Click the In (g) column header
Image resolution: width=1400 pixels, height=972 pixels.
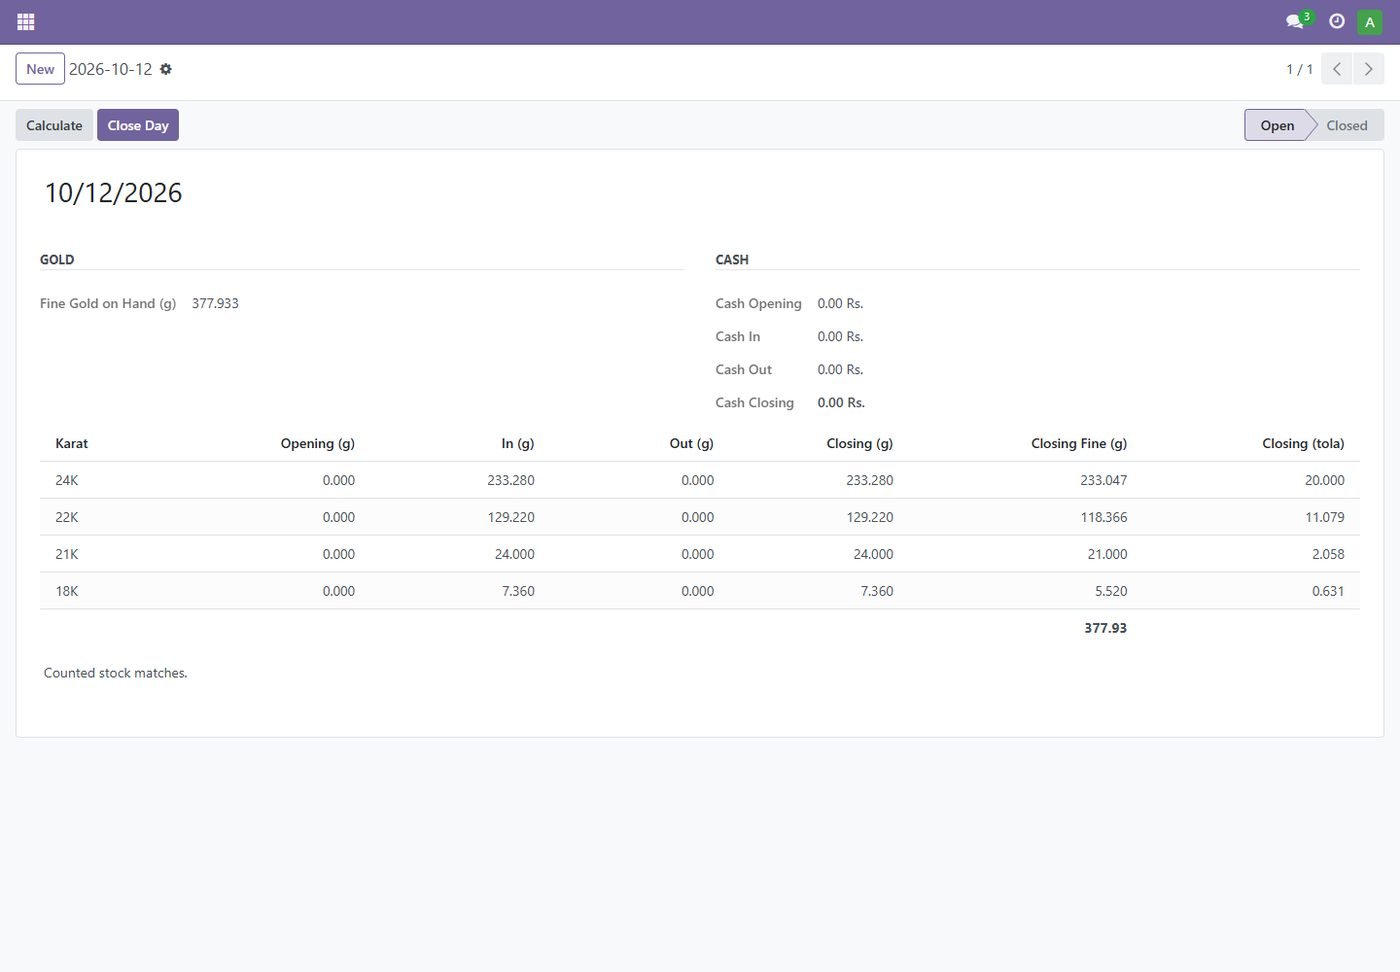518,443
